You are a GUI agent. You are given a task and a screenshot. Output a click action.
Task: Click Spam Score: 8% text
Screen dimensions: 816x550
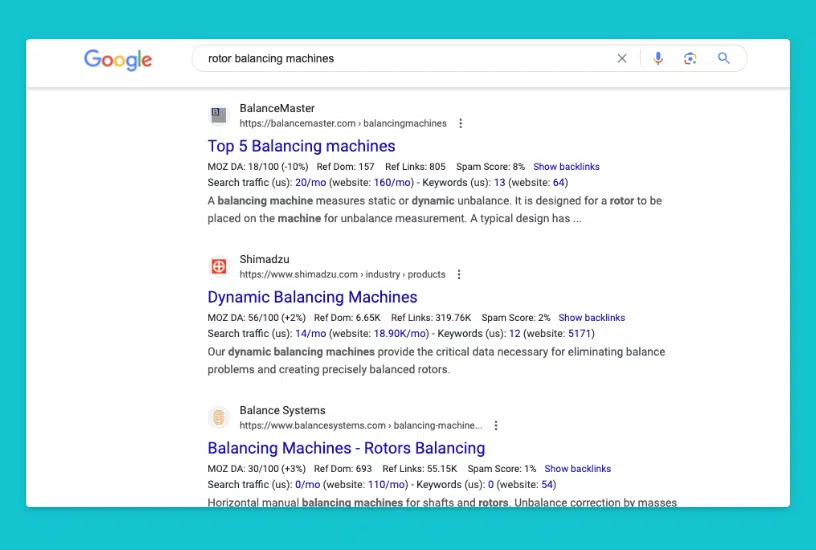coord(490,167)
